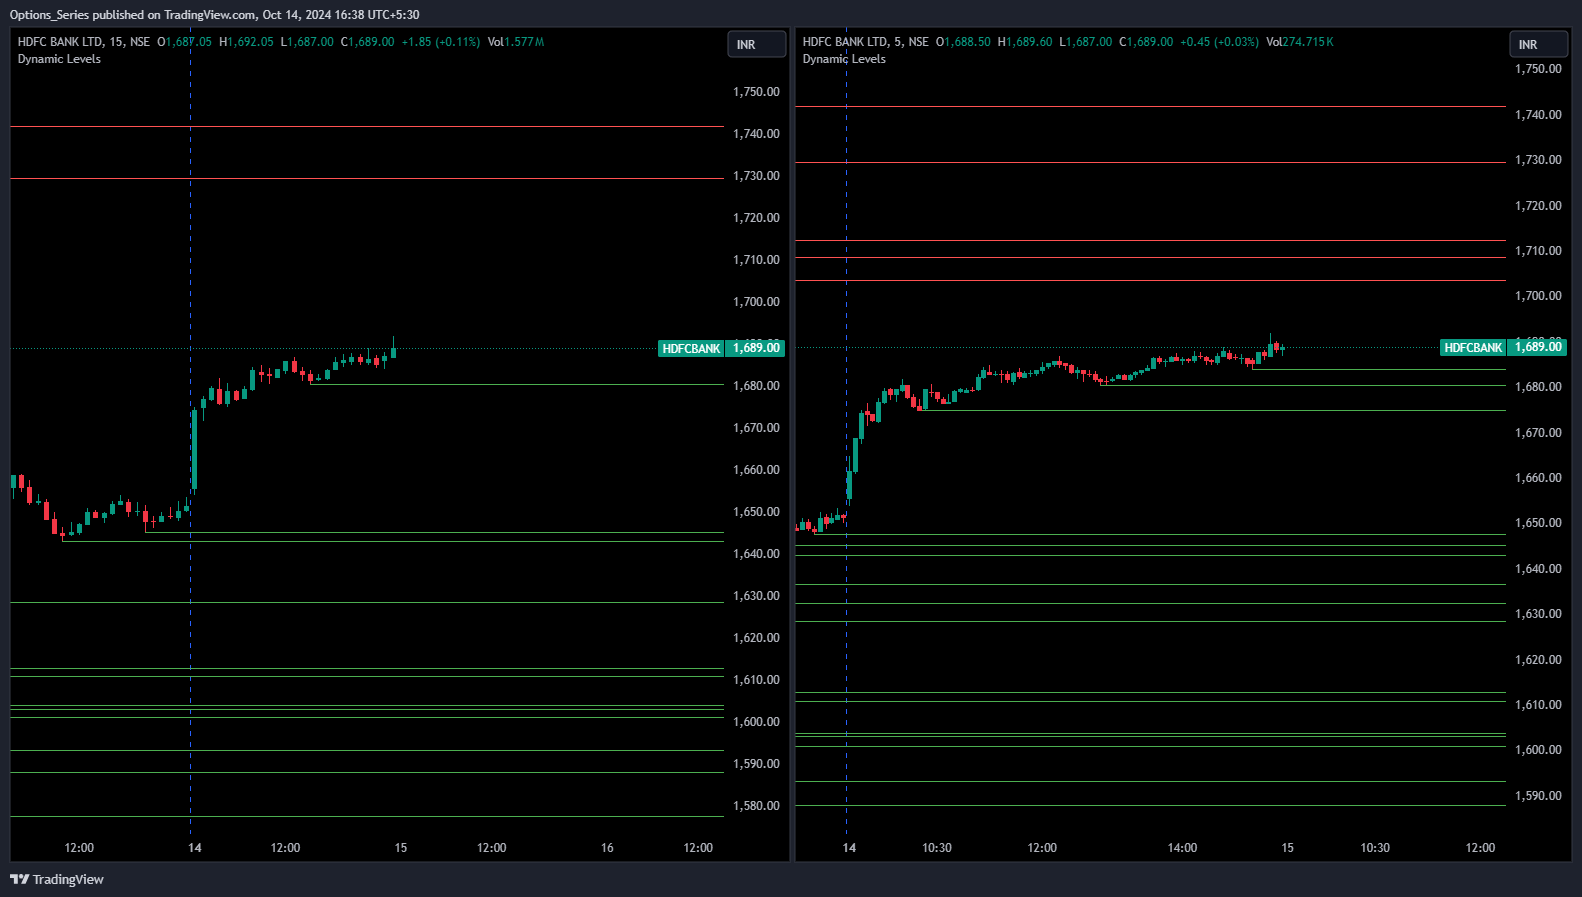Click the HDFCBANK symbol tag on the 5-minute chart
Image resolution: width=1582 pixels, height=897 pixels.
(x=1473, y=348)
